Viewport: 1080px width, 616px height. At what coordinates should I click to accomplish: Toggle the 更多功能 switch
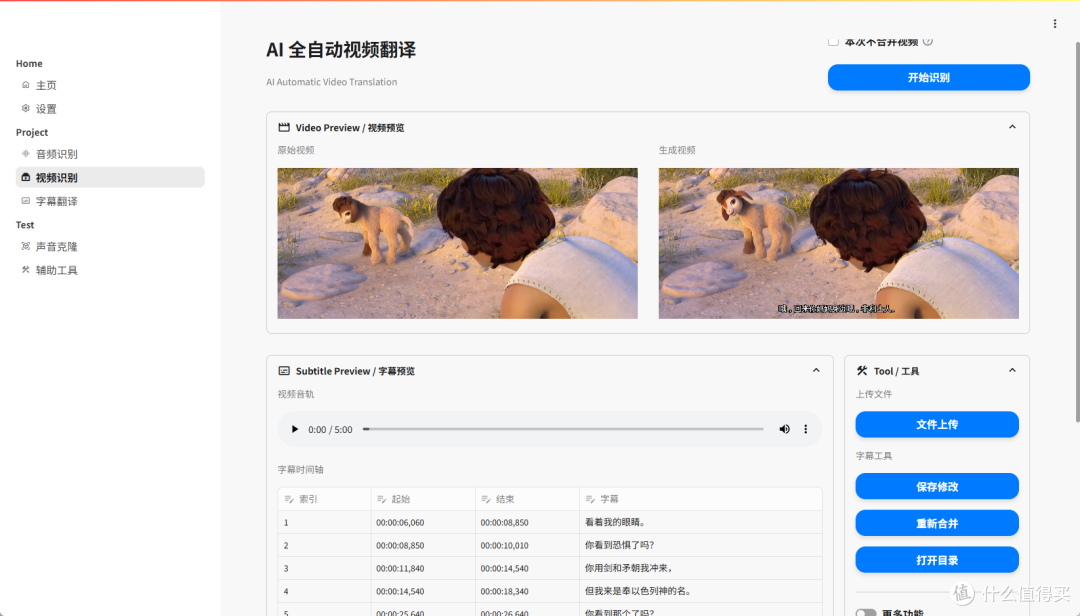point(866,613)
